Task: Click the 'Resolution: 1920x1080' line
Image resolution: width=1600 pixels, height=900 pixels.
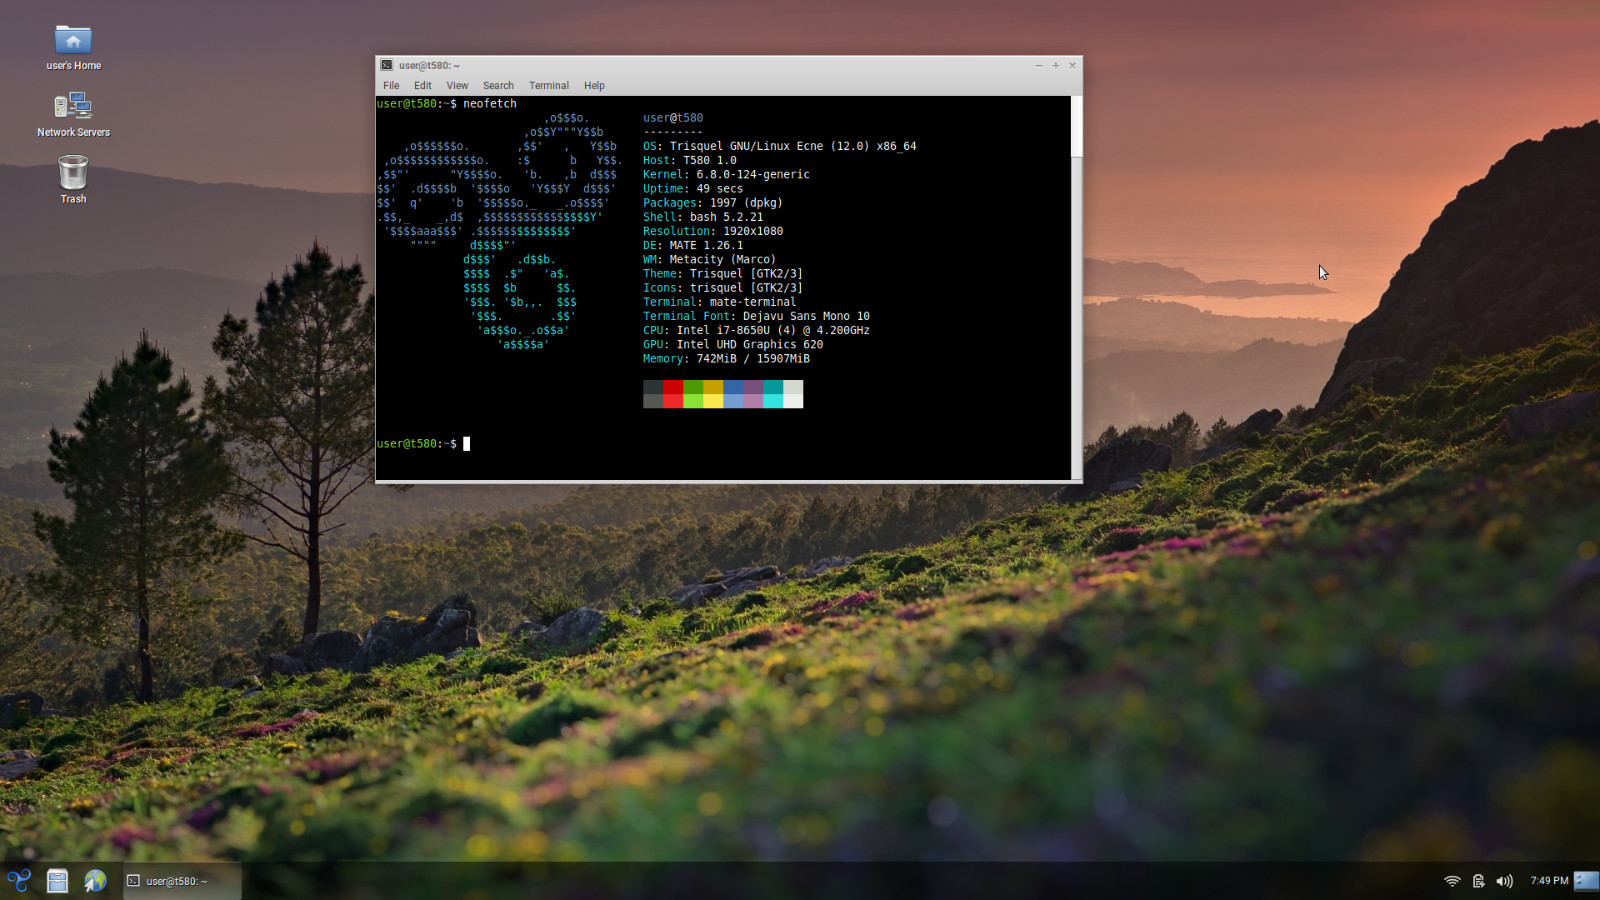Action: tap(713, 231)
